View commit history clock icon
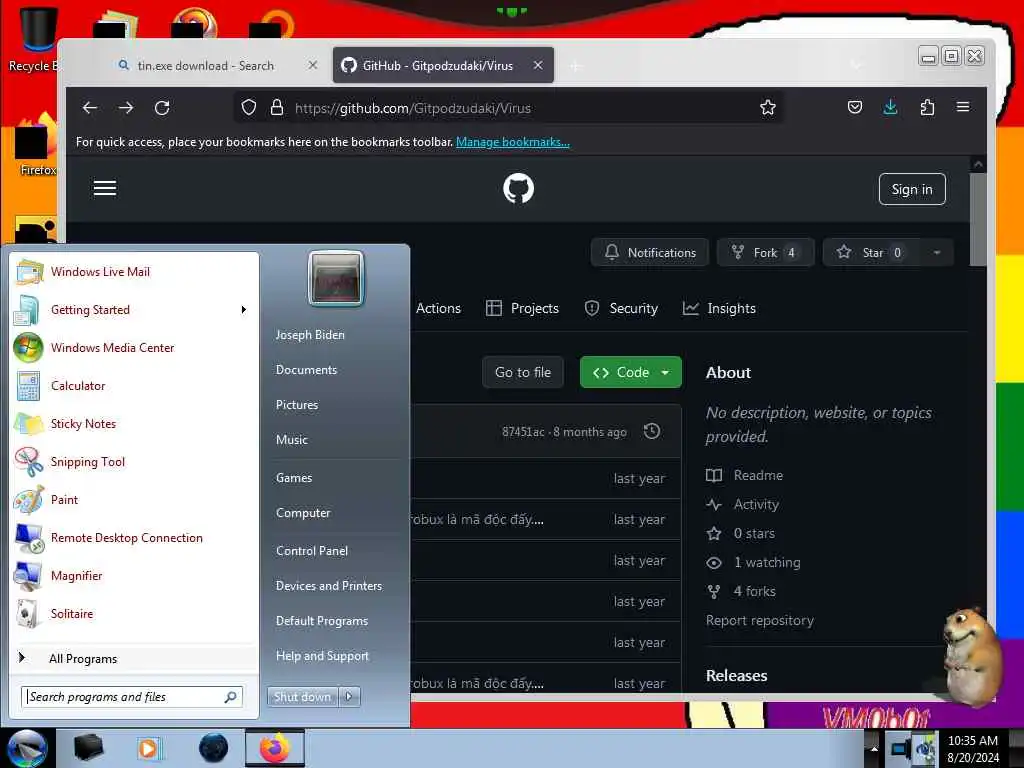Viewport: 1024px width, 768px height. (x=652, y=431)
